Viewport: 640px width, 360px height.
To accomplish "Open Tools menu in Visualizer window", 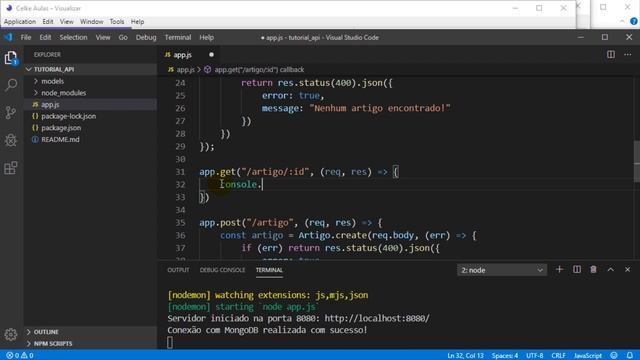I will click(117, 22).
